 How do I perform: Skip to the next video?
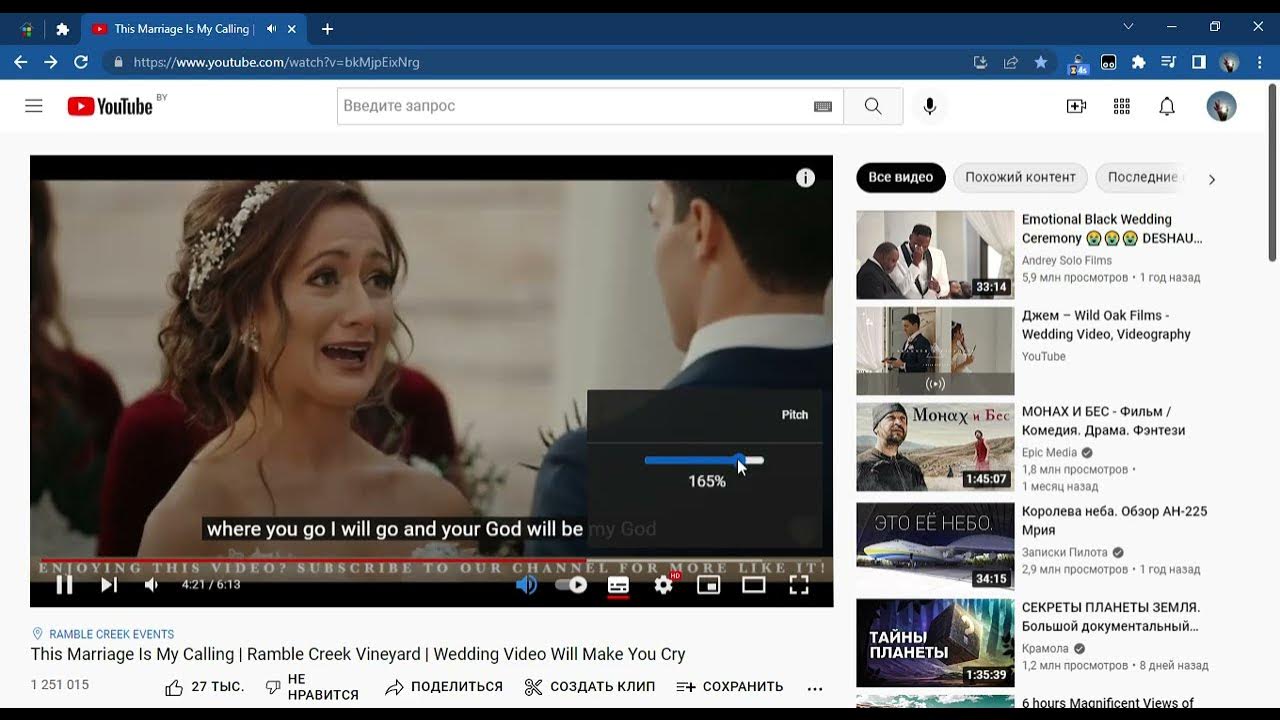(x=109, y=585)
